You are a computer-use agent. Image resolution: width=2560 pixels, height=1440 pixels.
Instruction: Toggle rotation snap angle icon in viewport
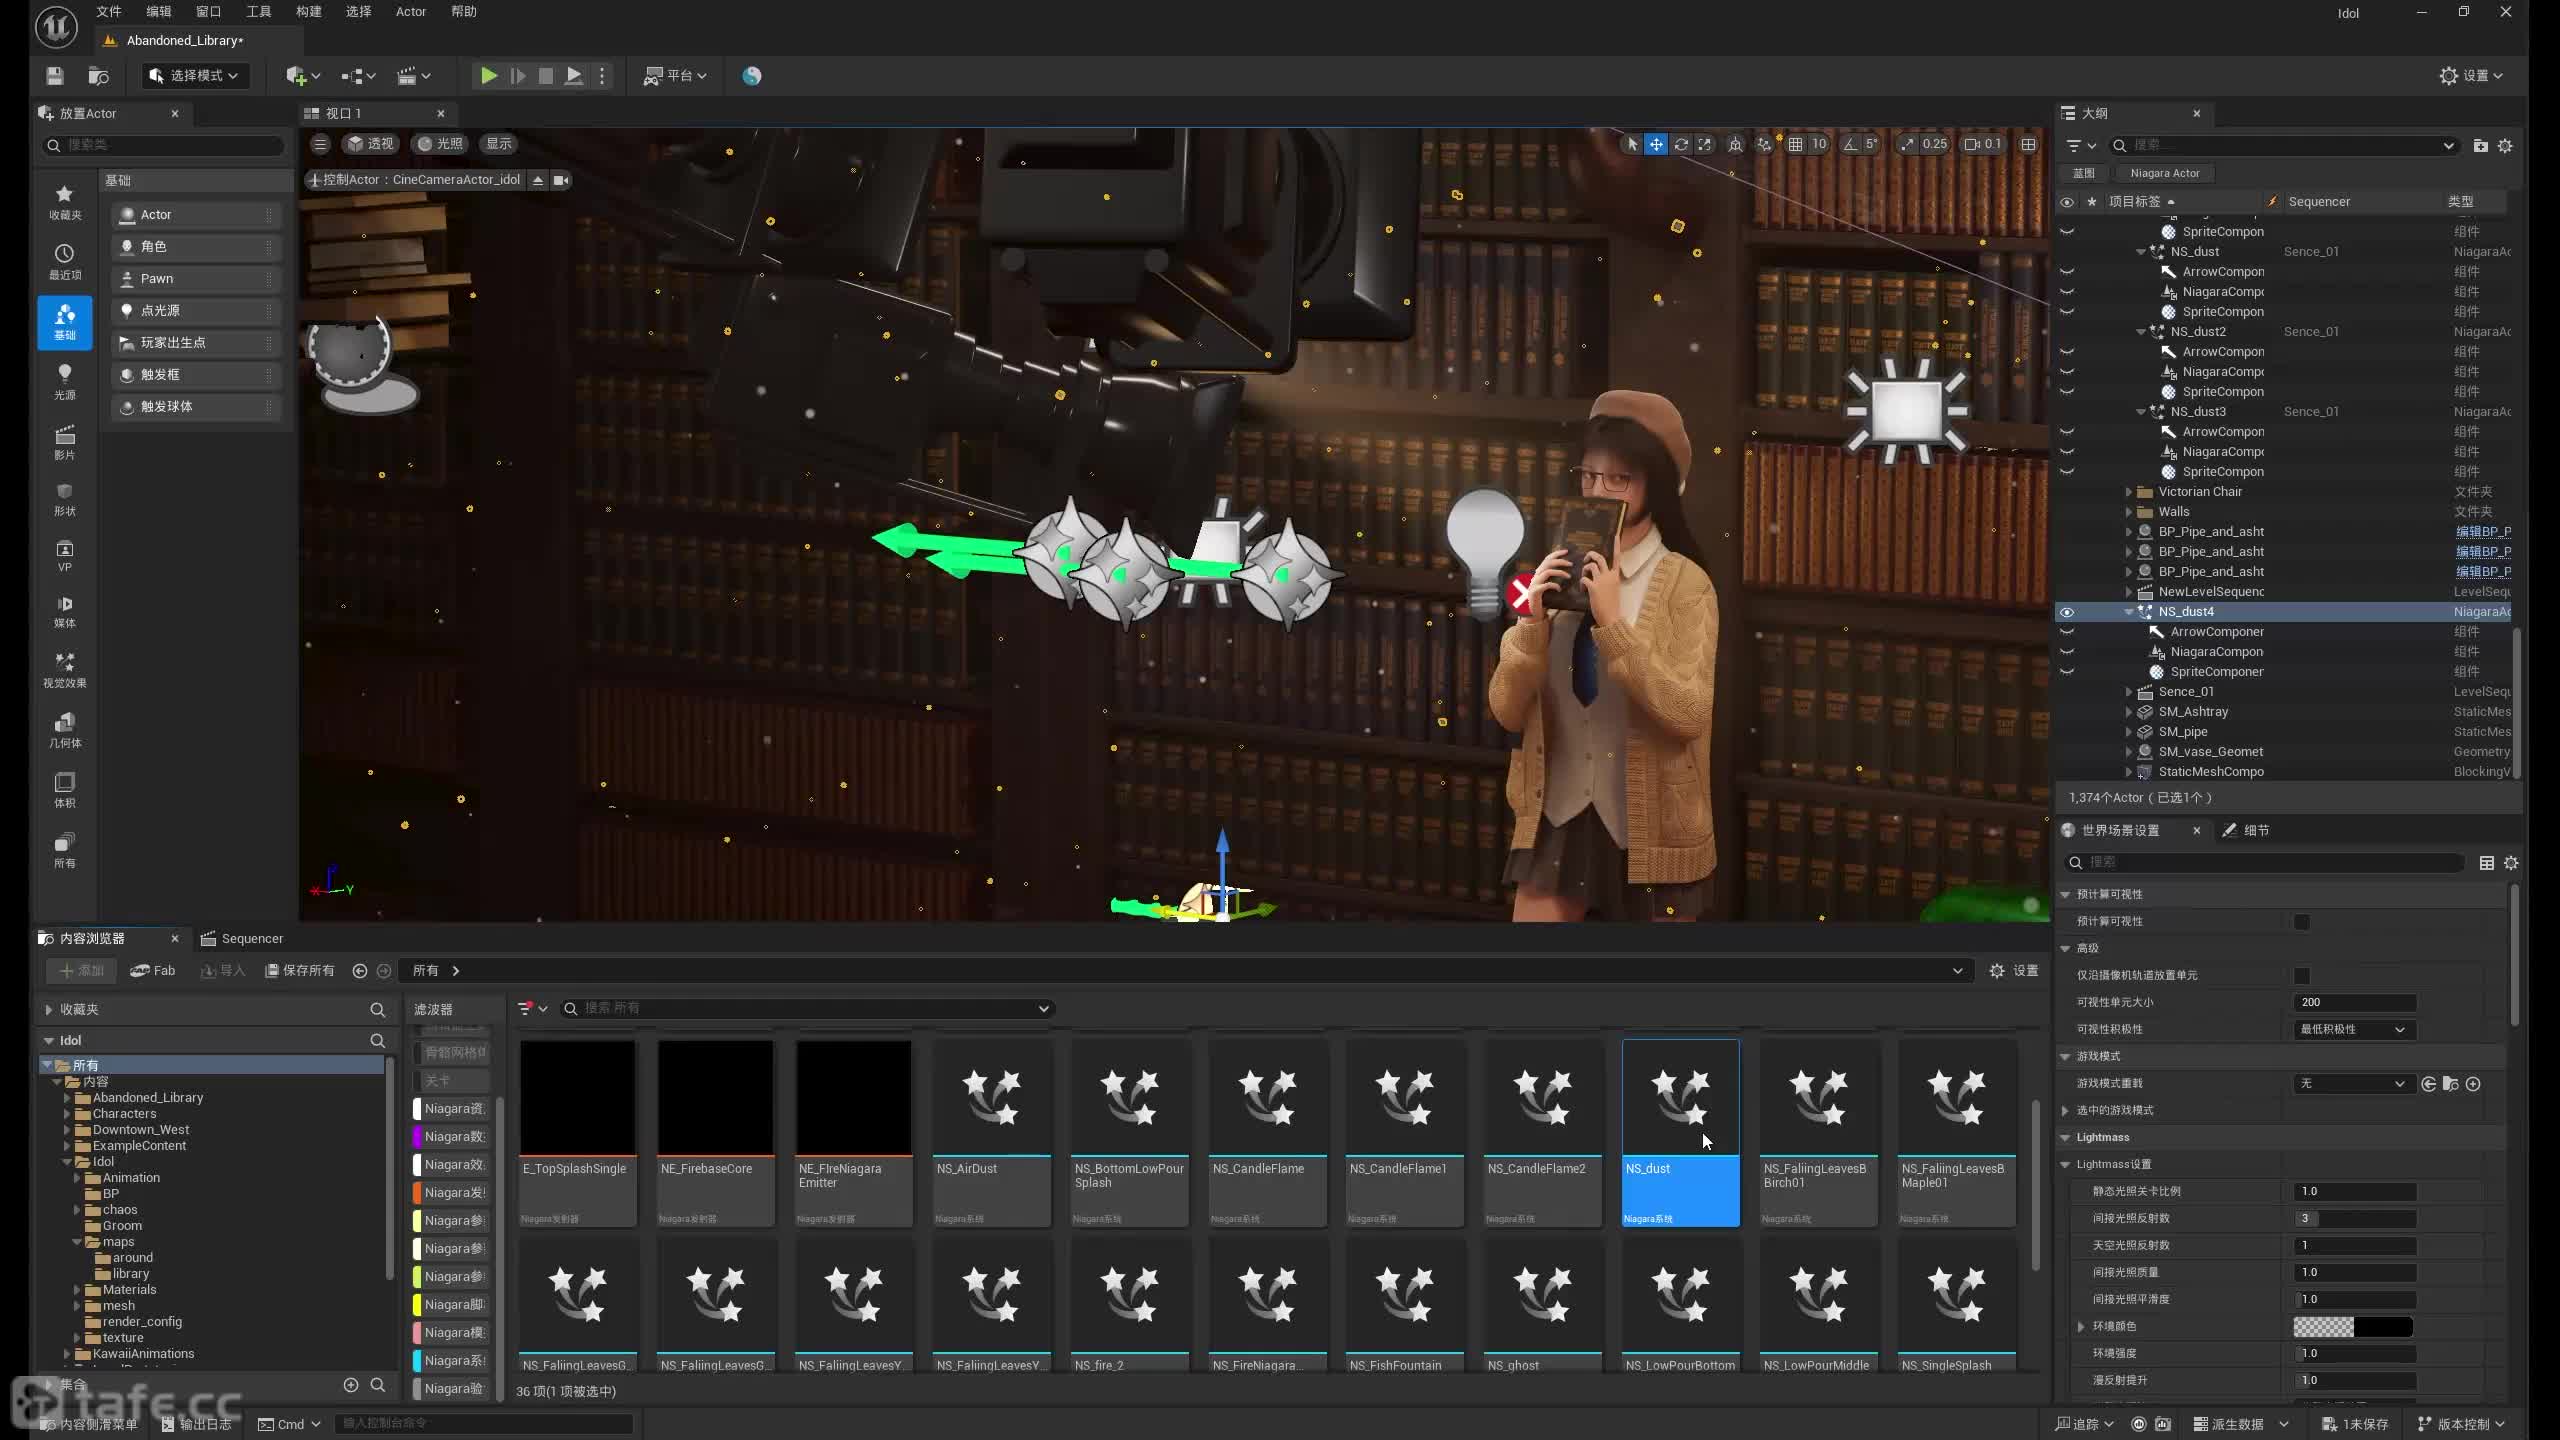[1850, 144]
